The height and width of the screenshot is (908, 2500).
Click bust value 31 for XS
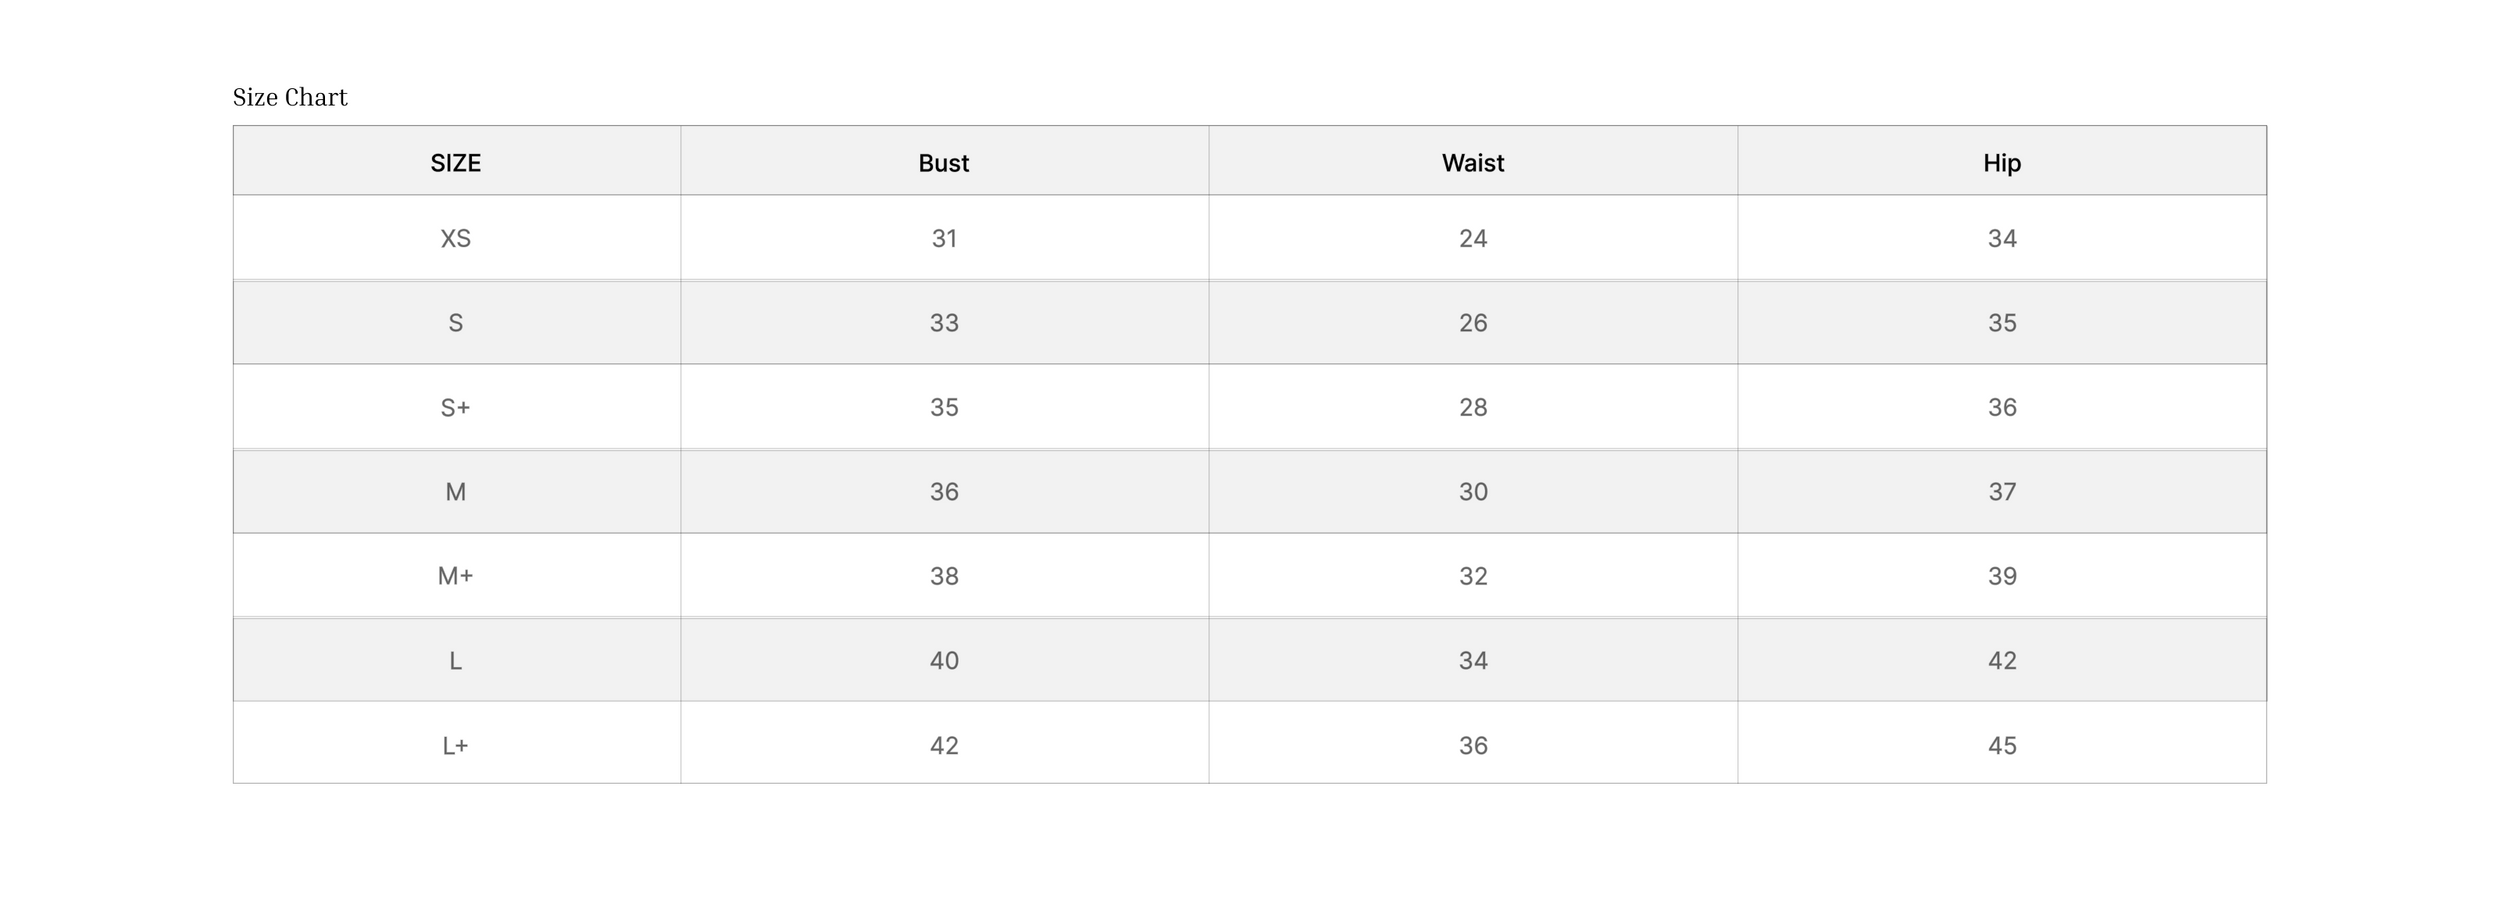944,238
